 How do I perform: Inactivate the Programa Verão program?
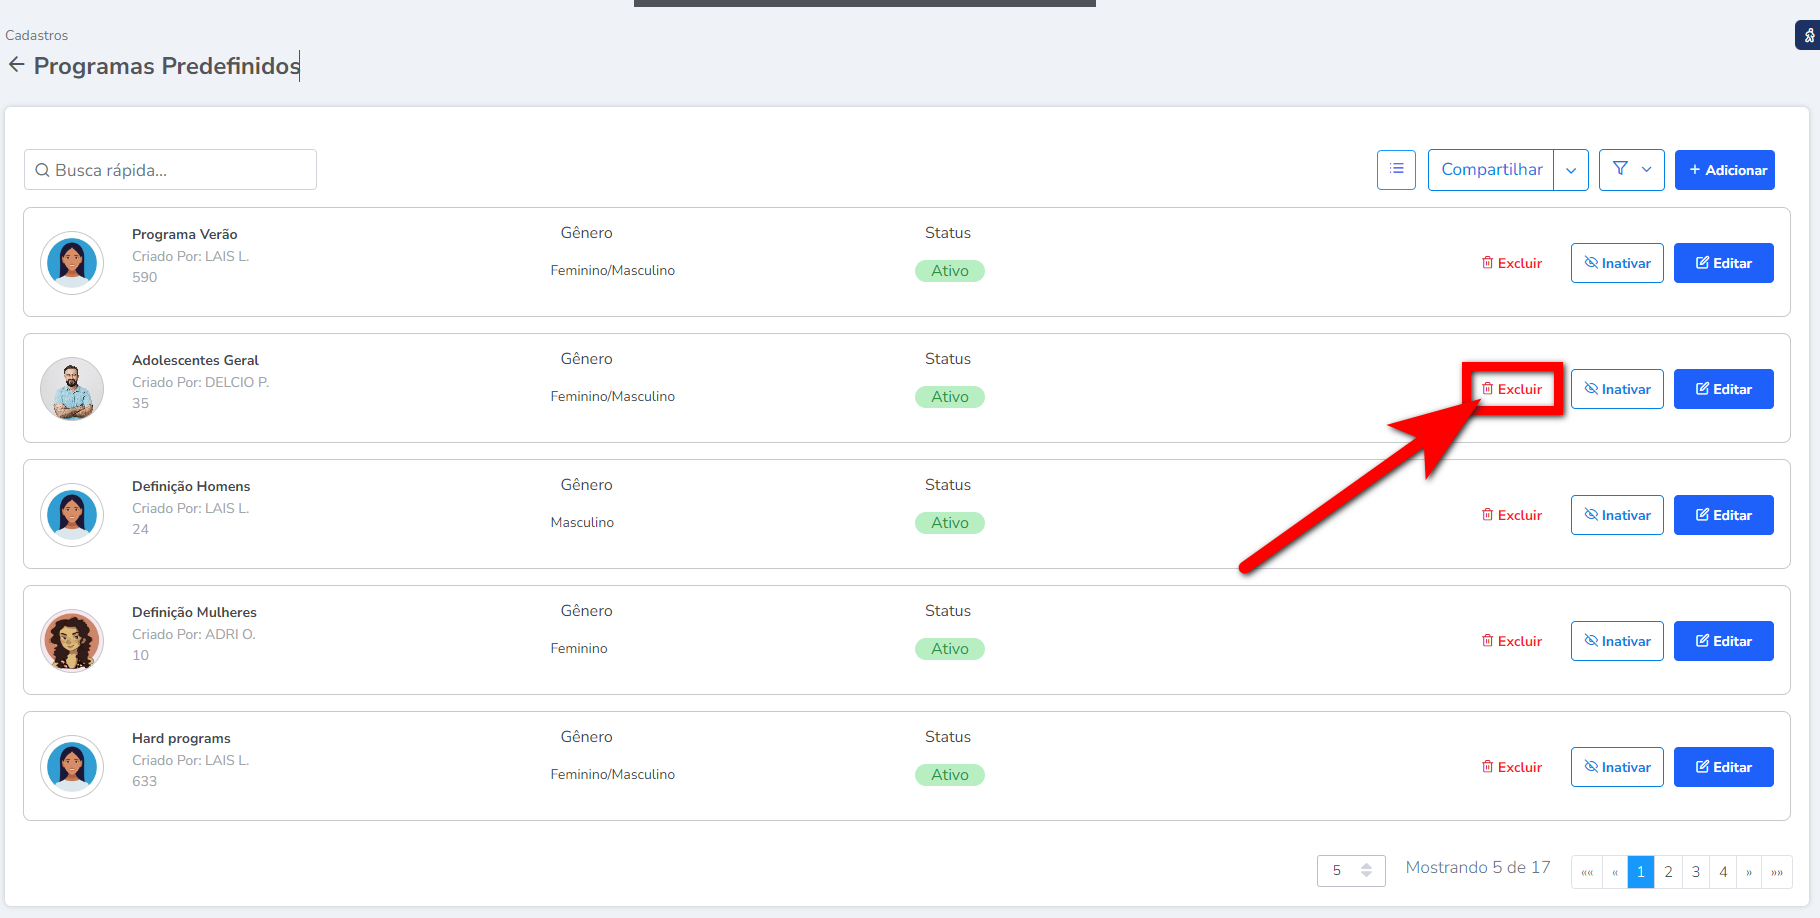1617,263
